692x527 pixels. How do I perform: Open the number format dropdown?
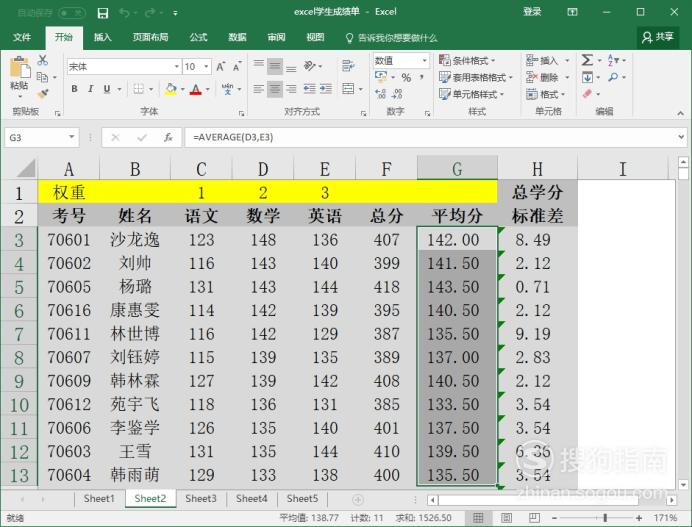coord(424,60)
